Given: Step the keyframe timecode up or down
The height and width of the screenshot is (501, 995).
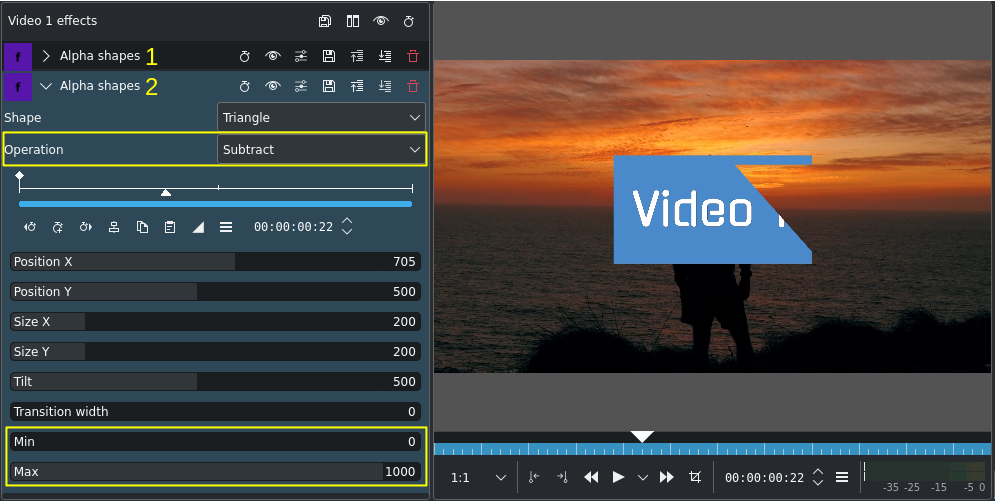Looking at the screenshot, I should 347,226.
